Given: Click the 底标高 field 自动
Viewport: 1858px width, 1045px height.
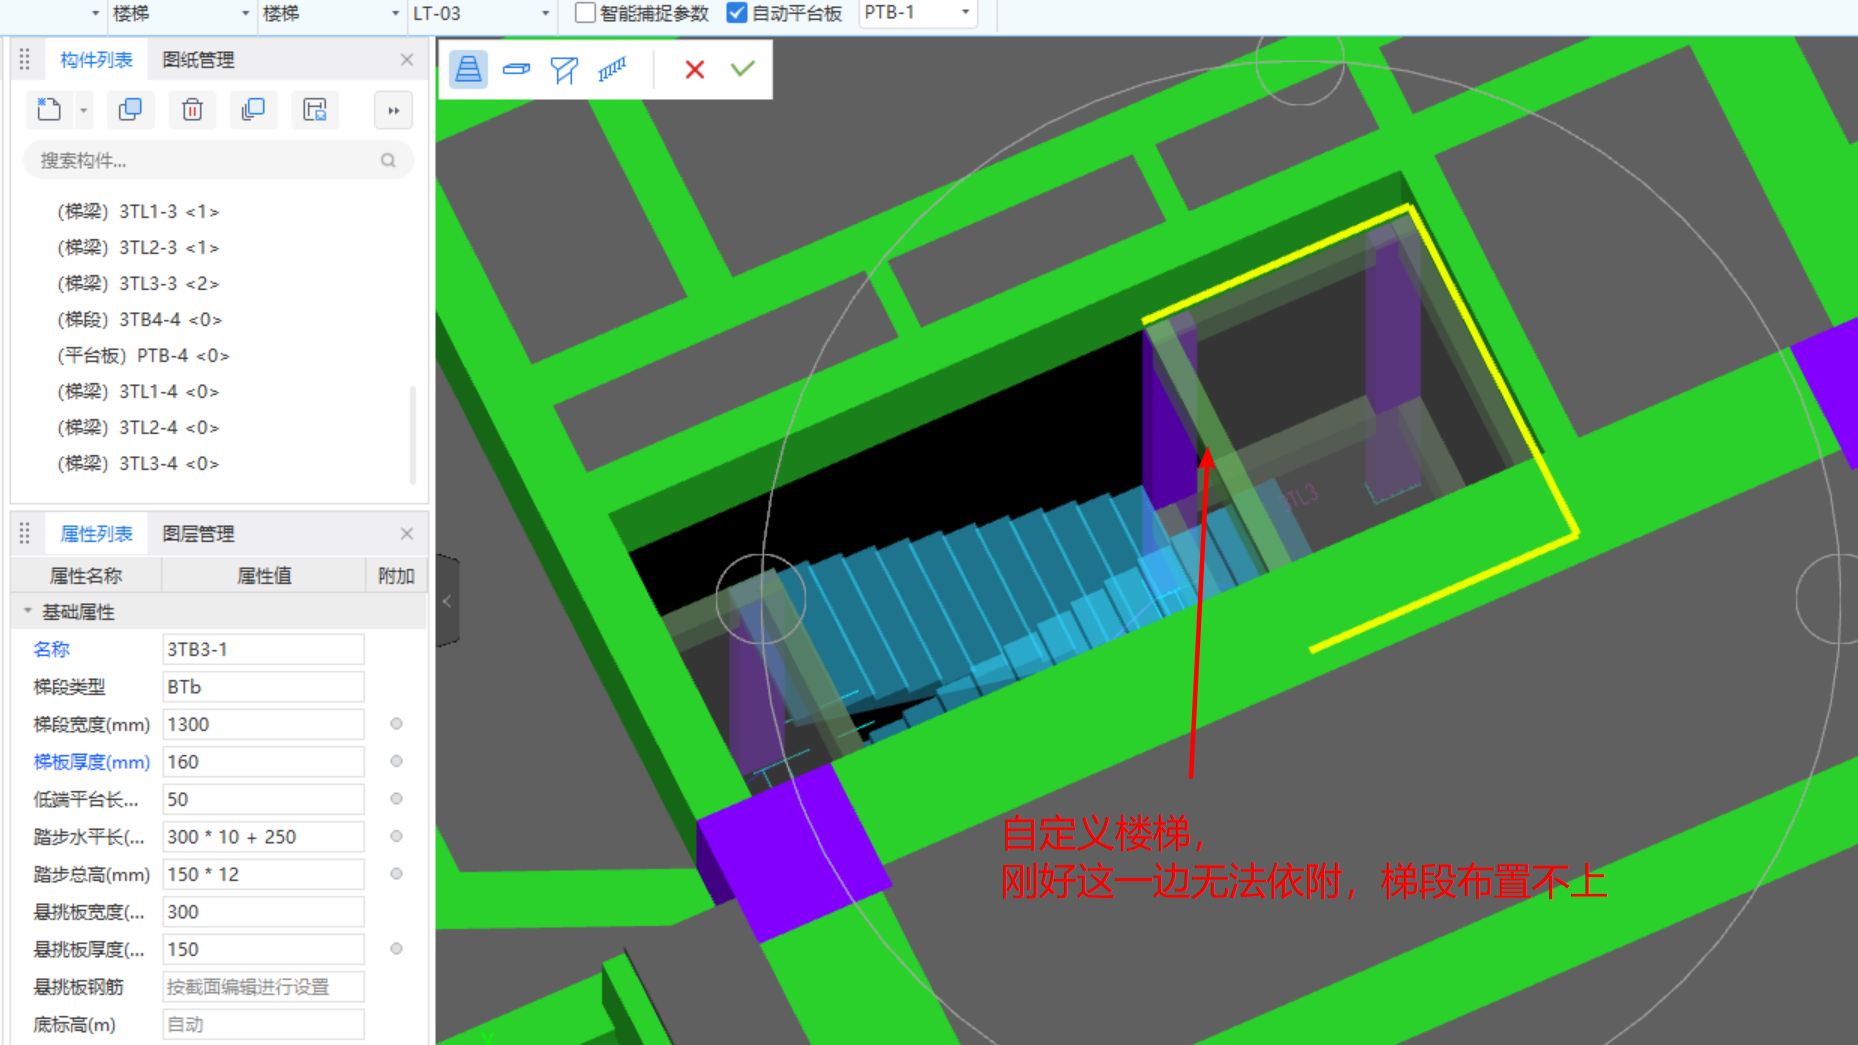Looking at the screenshot, I should [263, 1024].
